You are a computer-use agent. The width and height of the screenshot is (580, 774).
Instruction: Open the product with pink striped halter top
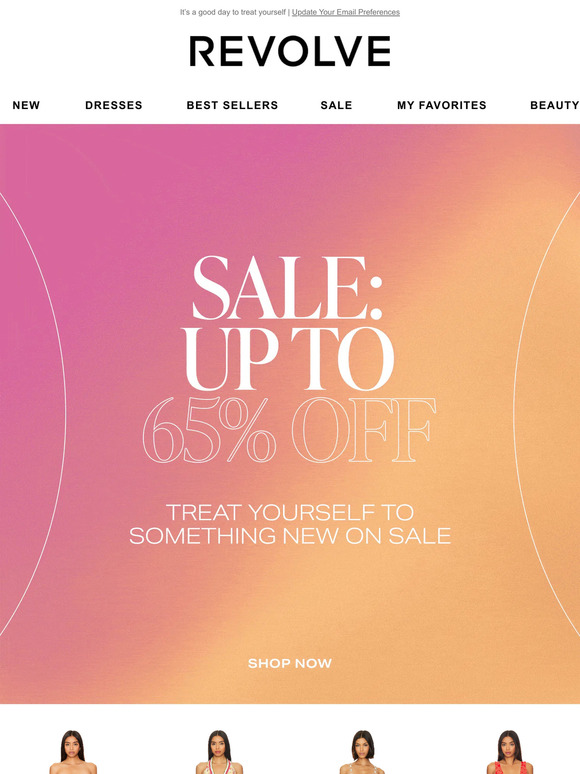click(219, 752)
